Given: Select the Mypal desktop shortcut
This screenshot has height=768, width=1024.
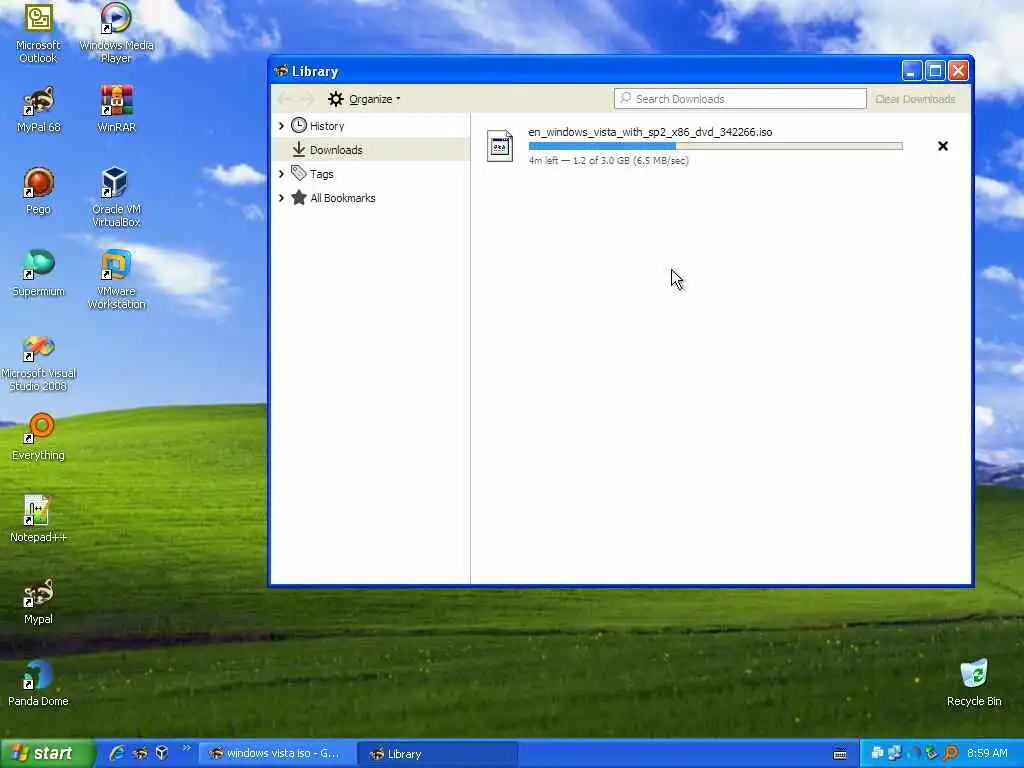Looking at the screenshot, I should 38,601.
